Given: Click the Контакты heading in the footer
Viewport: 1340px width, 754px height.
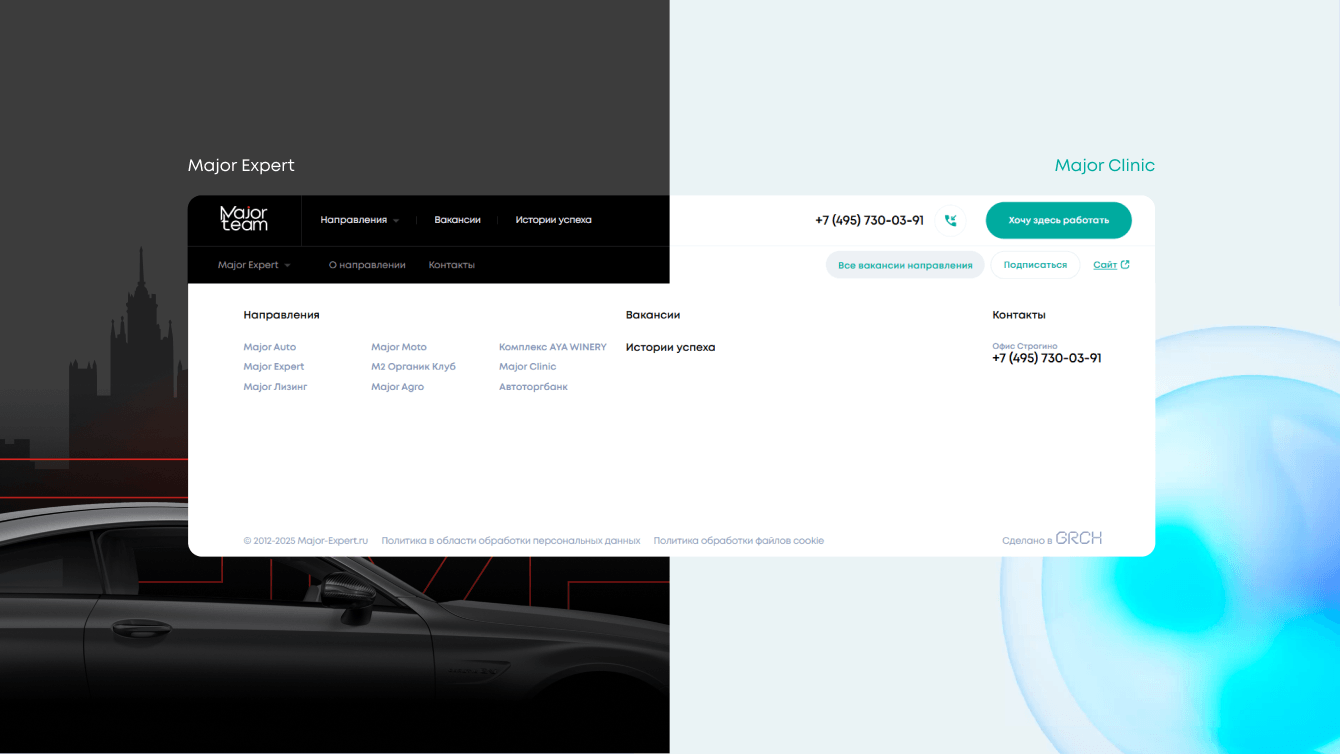Looking at the screenshot, I should point(1019,315).
